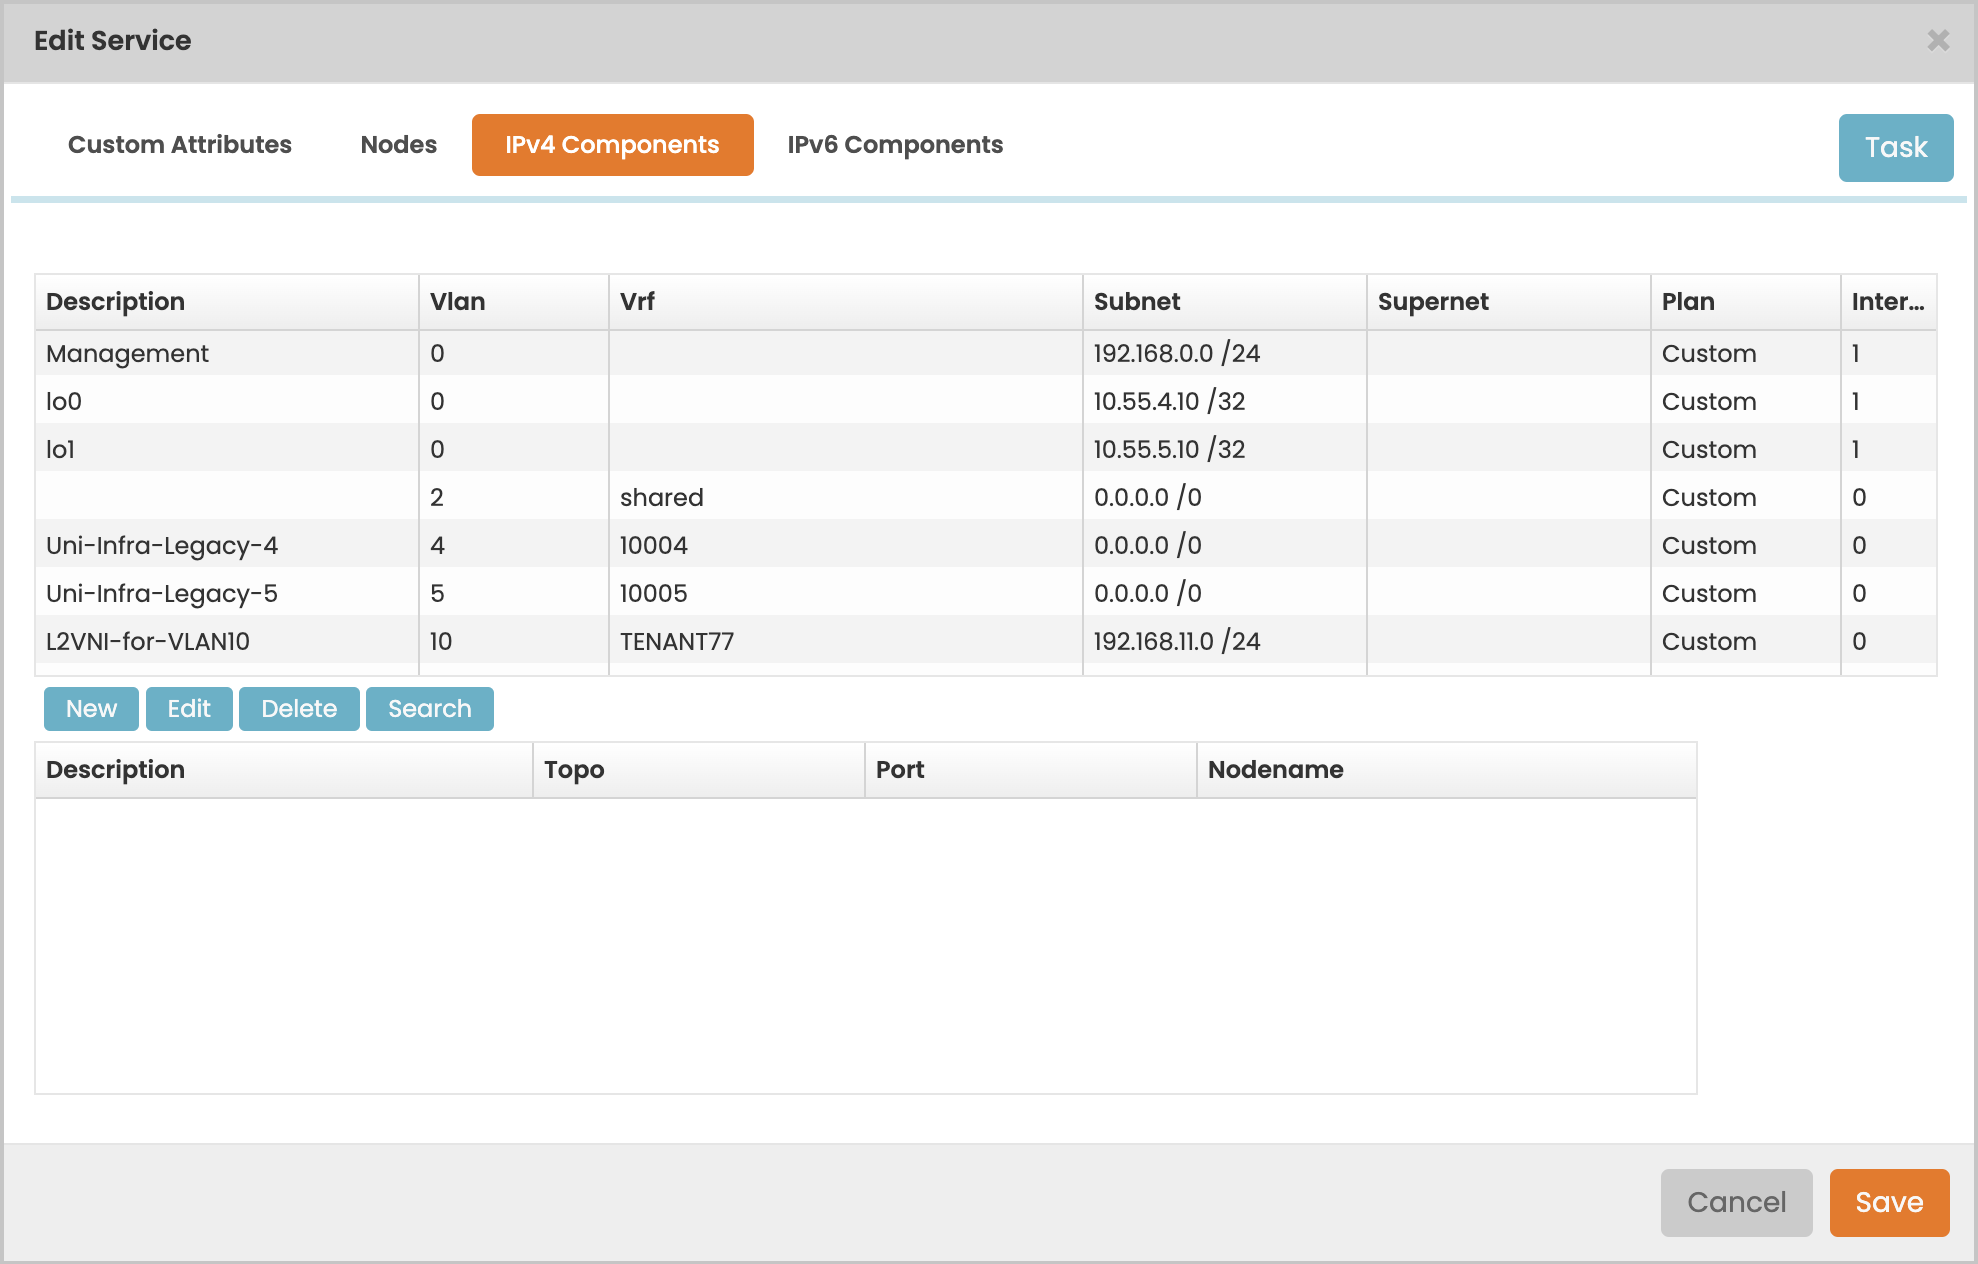Switch to IPv6 Components tab
The height and width of the screenshot is (1264, 1978).
895,145
